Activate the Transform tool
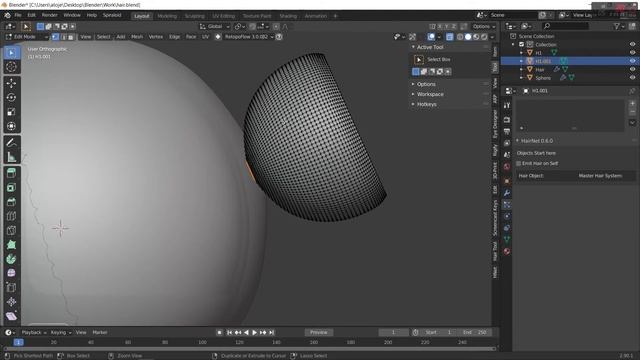This screenshot has width=640, height=360. coord(11,126)
